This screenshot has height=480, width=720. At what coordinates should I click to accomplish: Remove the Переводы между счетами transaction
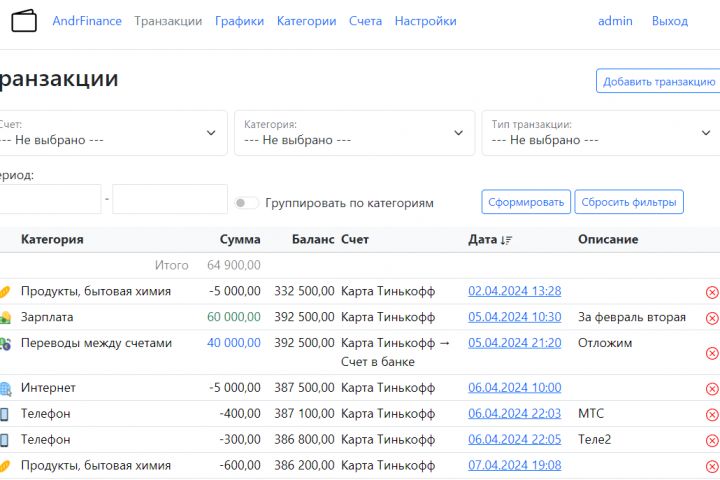(712, 353)
